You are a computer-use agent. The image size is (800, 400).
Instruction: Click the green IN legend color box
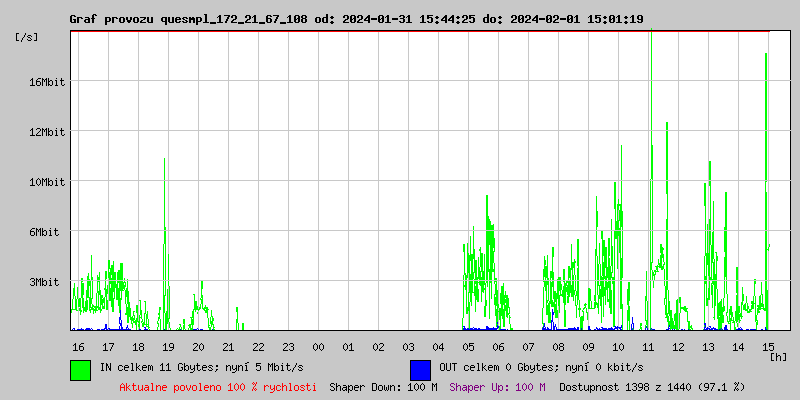80,369
